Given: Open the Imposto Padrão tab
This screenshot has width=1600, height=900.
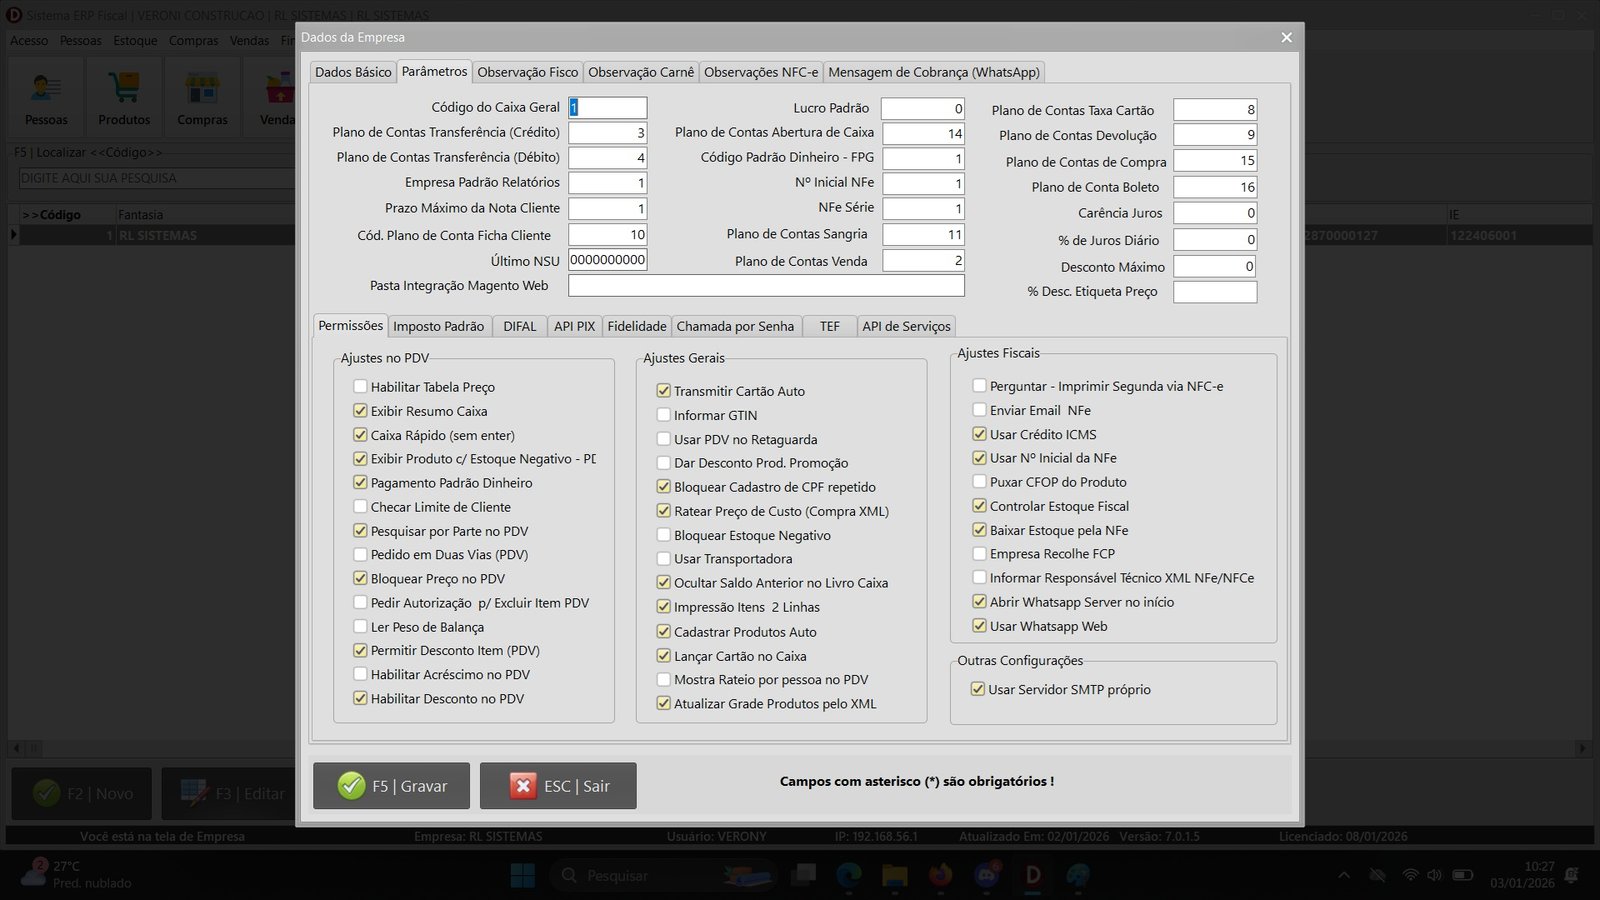Looking at the screenshot, I should [x=438, y=326].
